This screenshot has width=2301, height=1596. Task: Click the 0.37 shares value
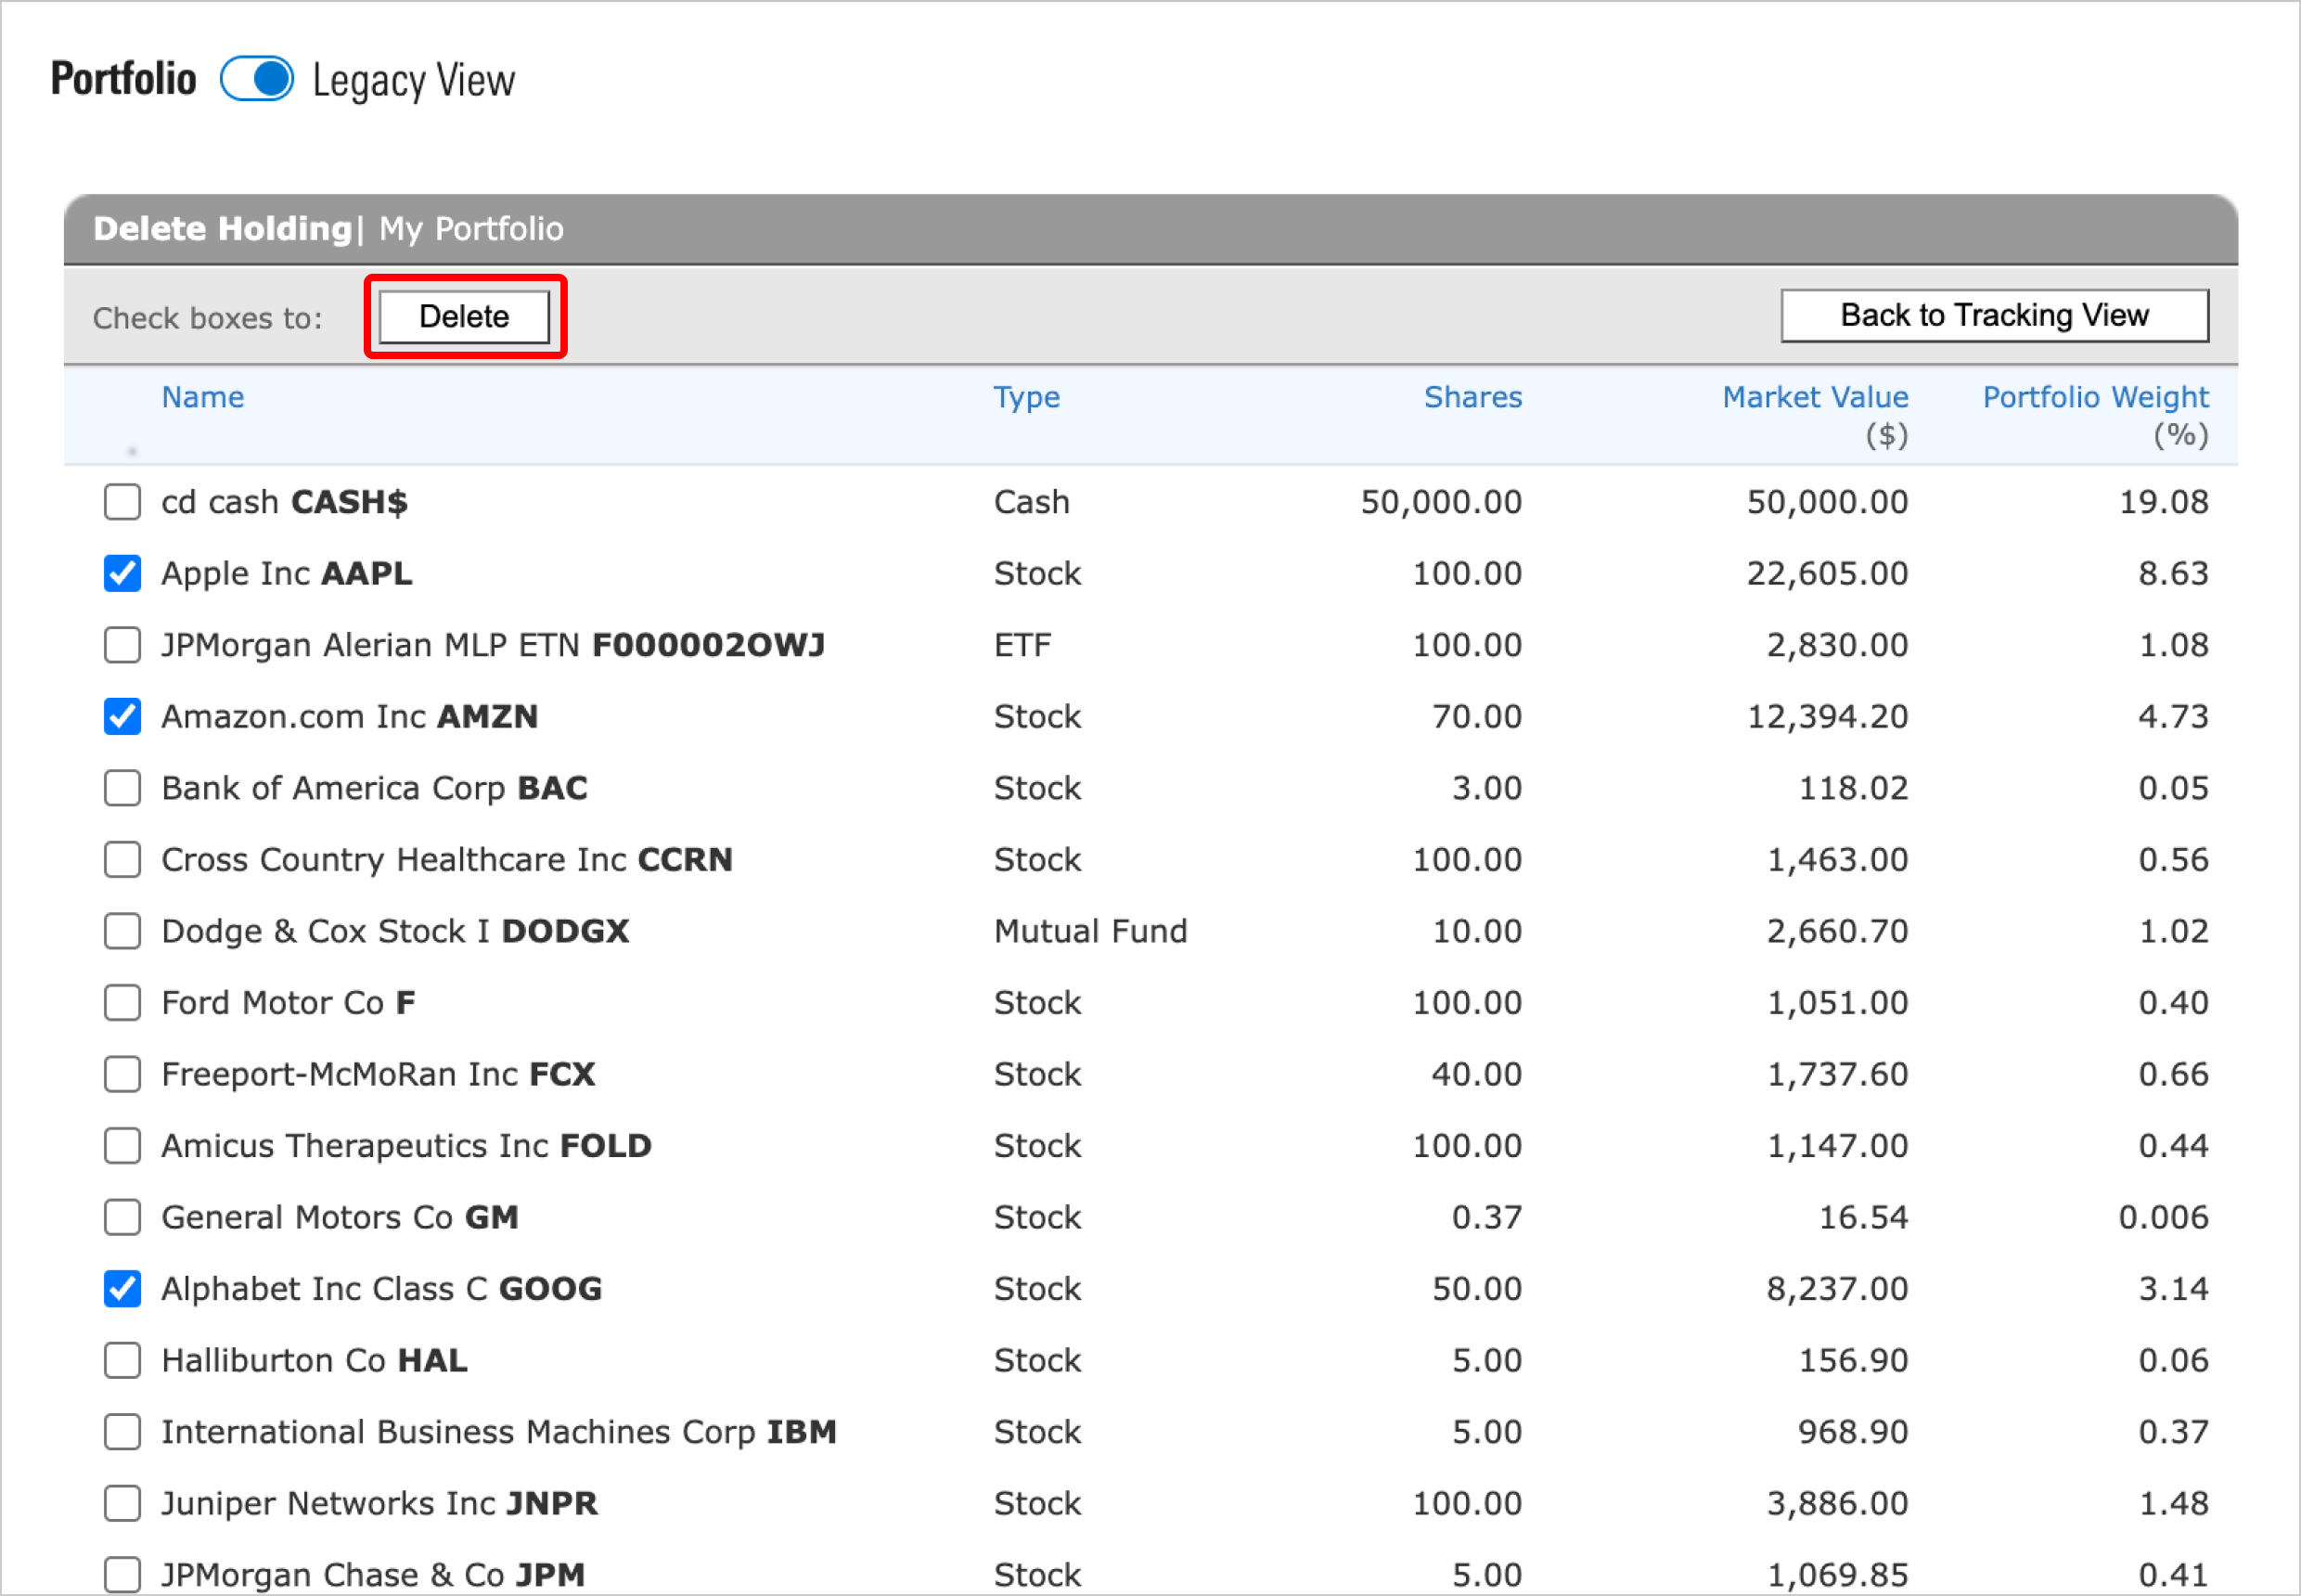1486,1217
